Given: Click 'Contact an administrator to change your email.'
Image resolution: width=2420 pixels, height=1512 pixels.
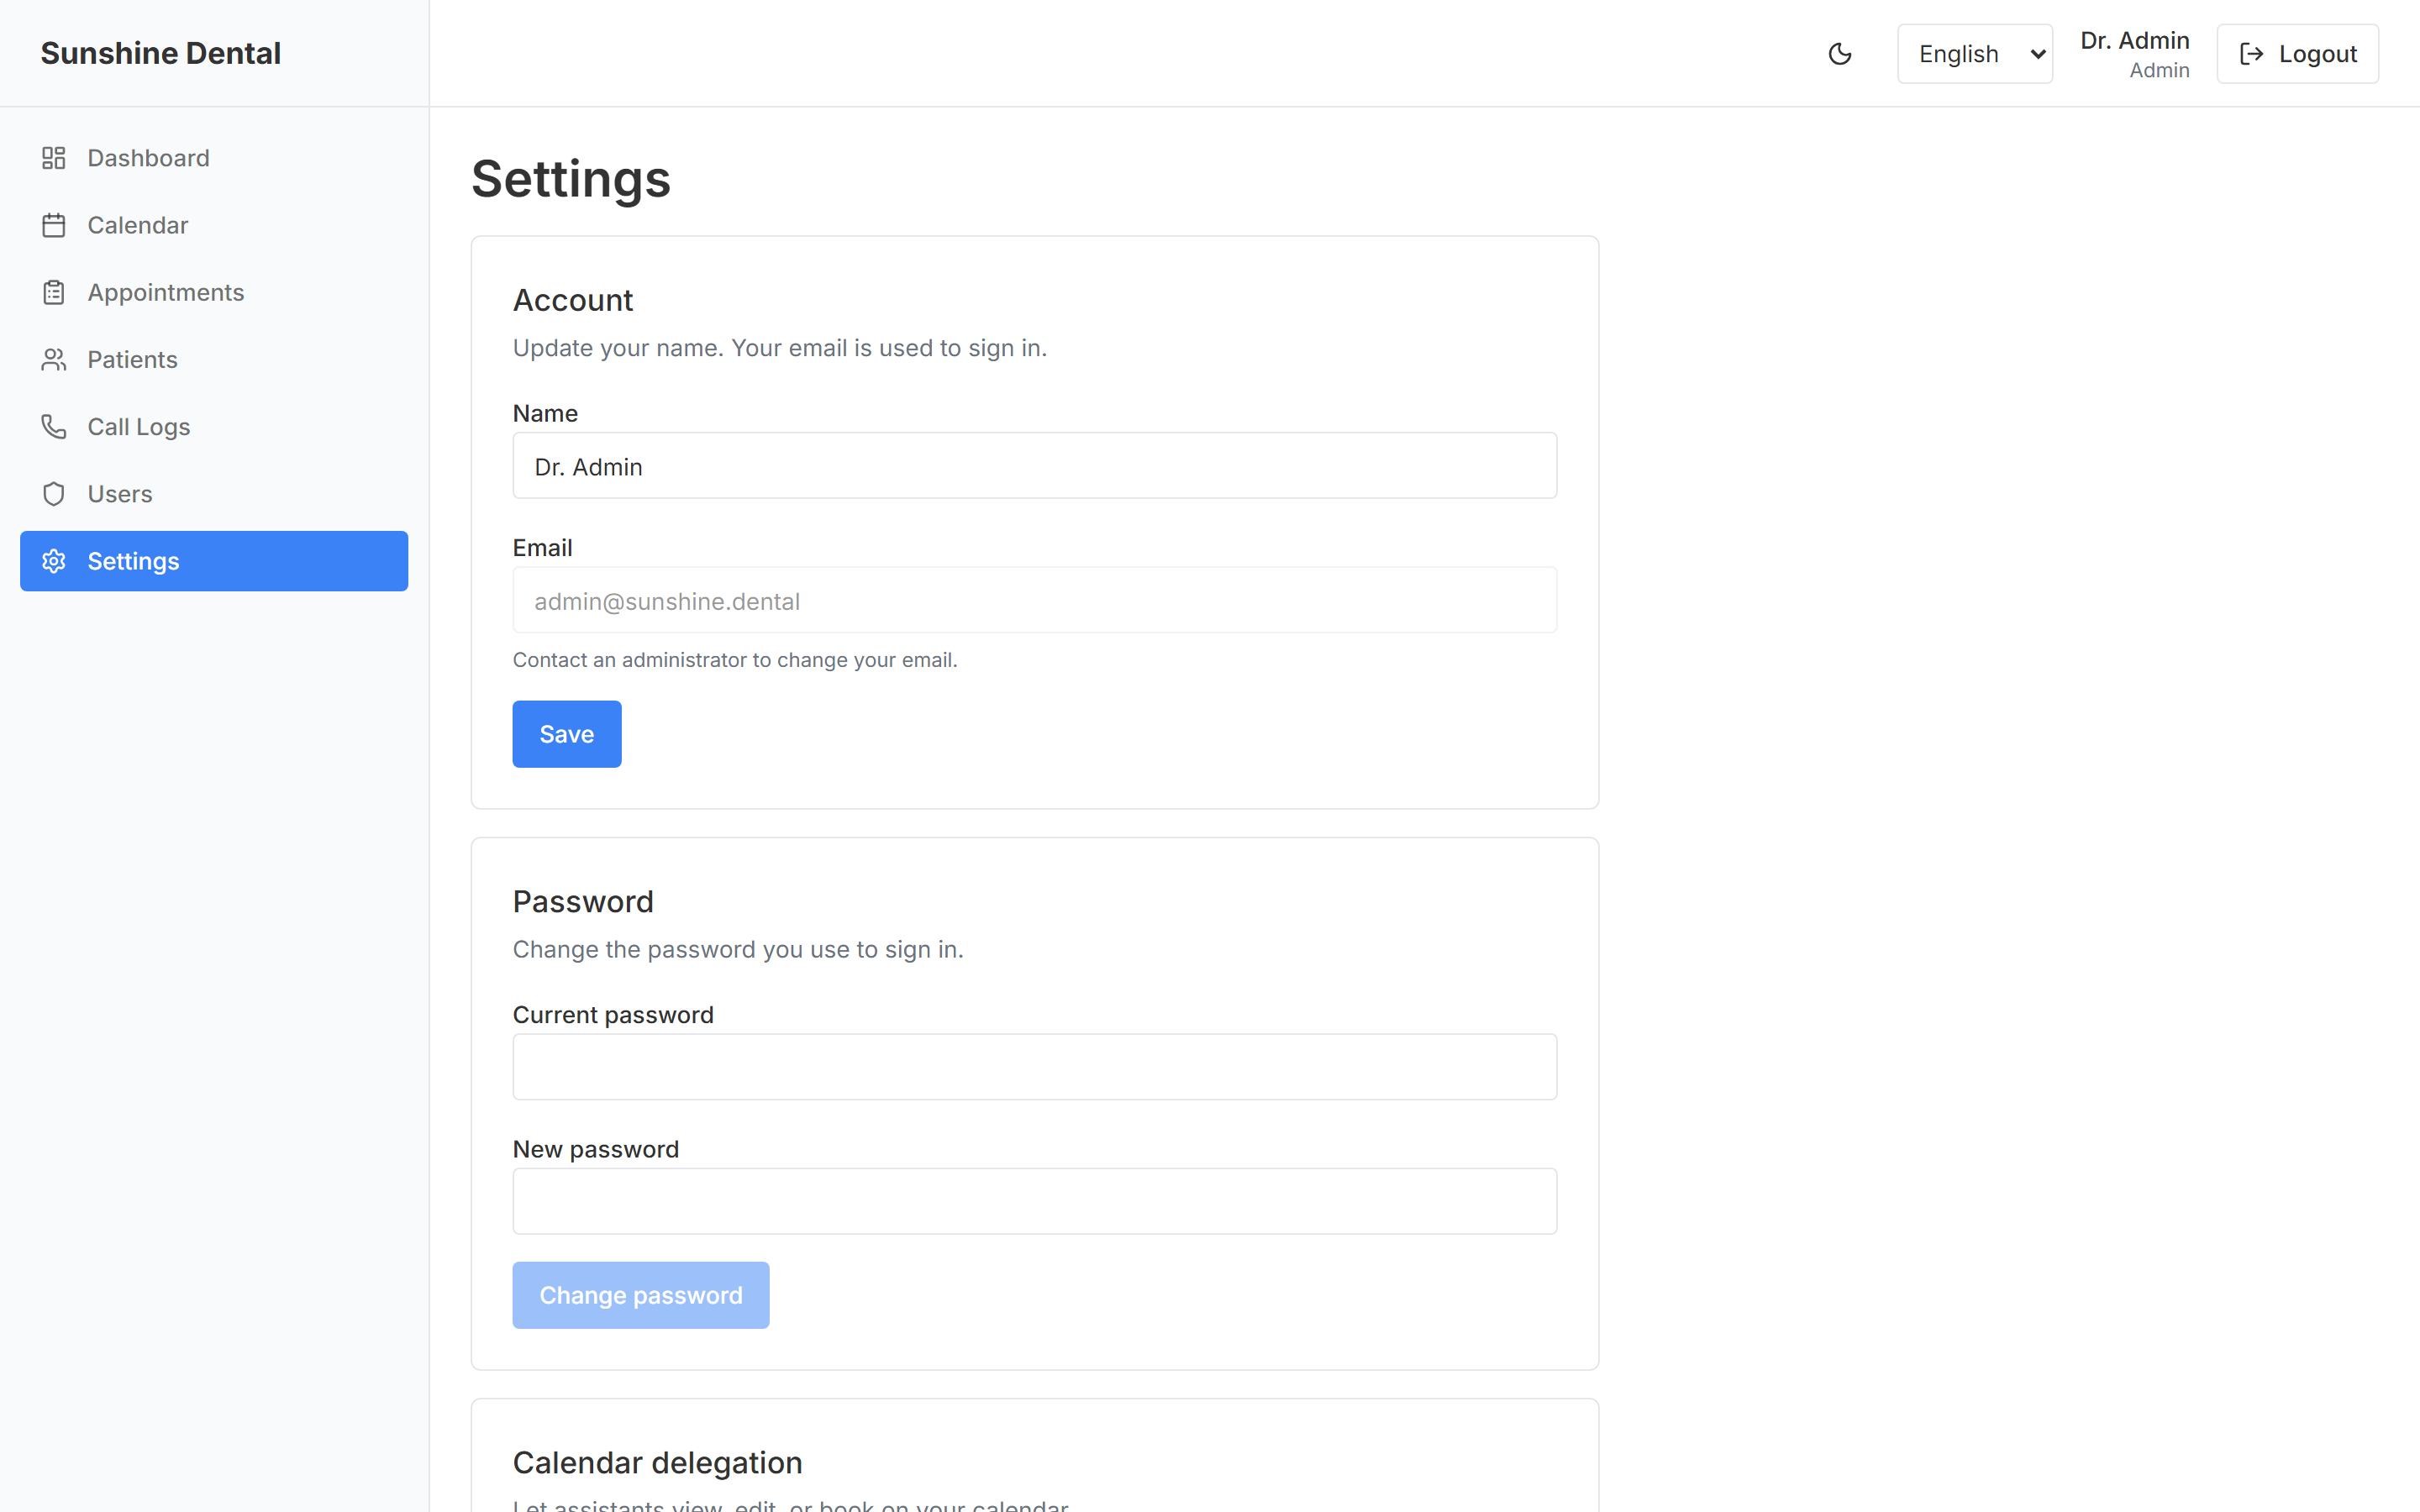Looking at the screenshot, I should click(x=735, y=660).
